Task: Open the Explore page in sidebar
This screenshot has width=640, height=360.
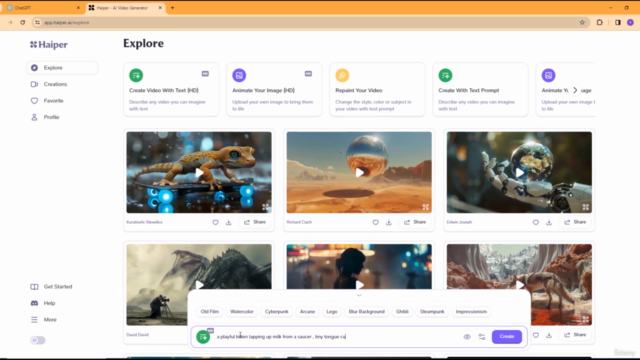Action: 62,68
